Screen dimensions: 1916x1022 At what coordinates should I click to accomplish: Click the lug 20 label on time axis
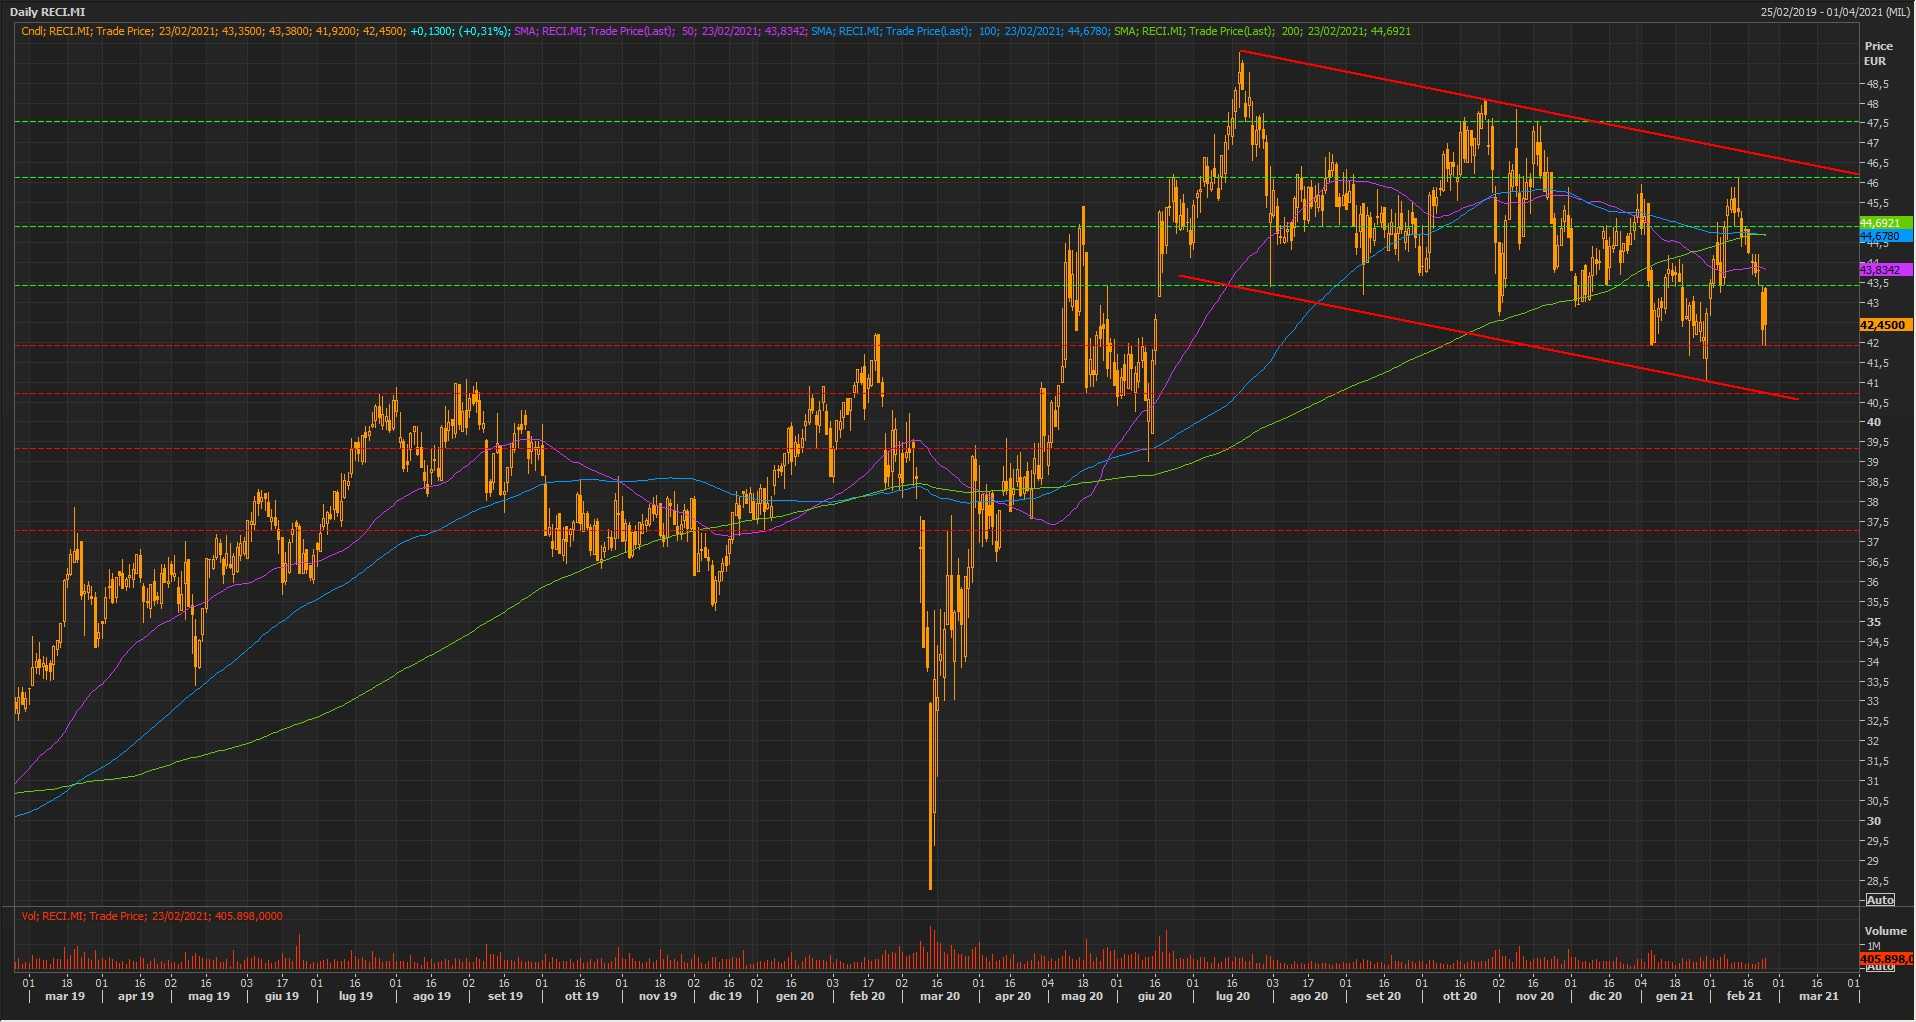1232,996
